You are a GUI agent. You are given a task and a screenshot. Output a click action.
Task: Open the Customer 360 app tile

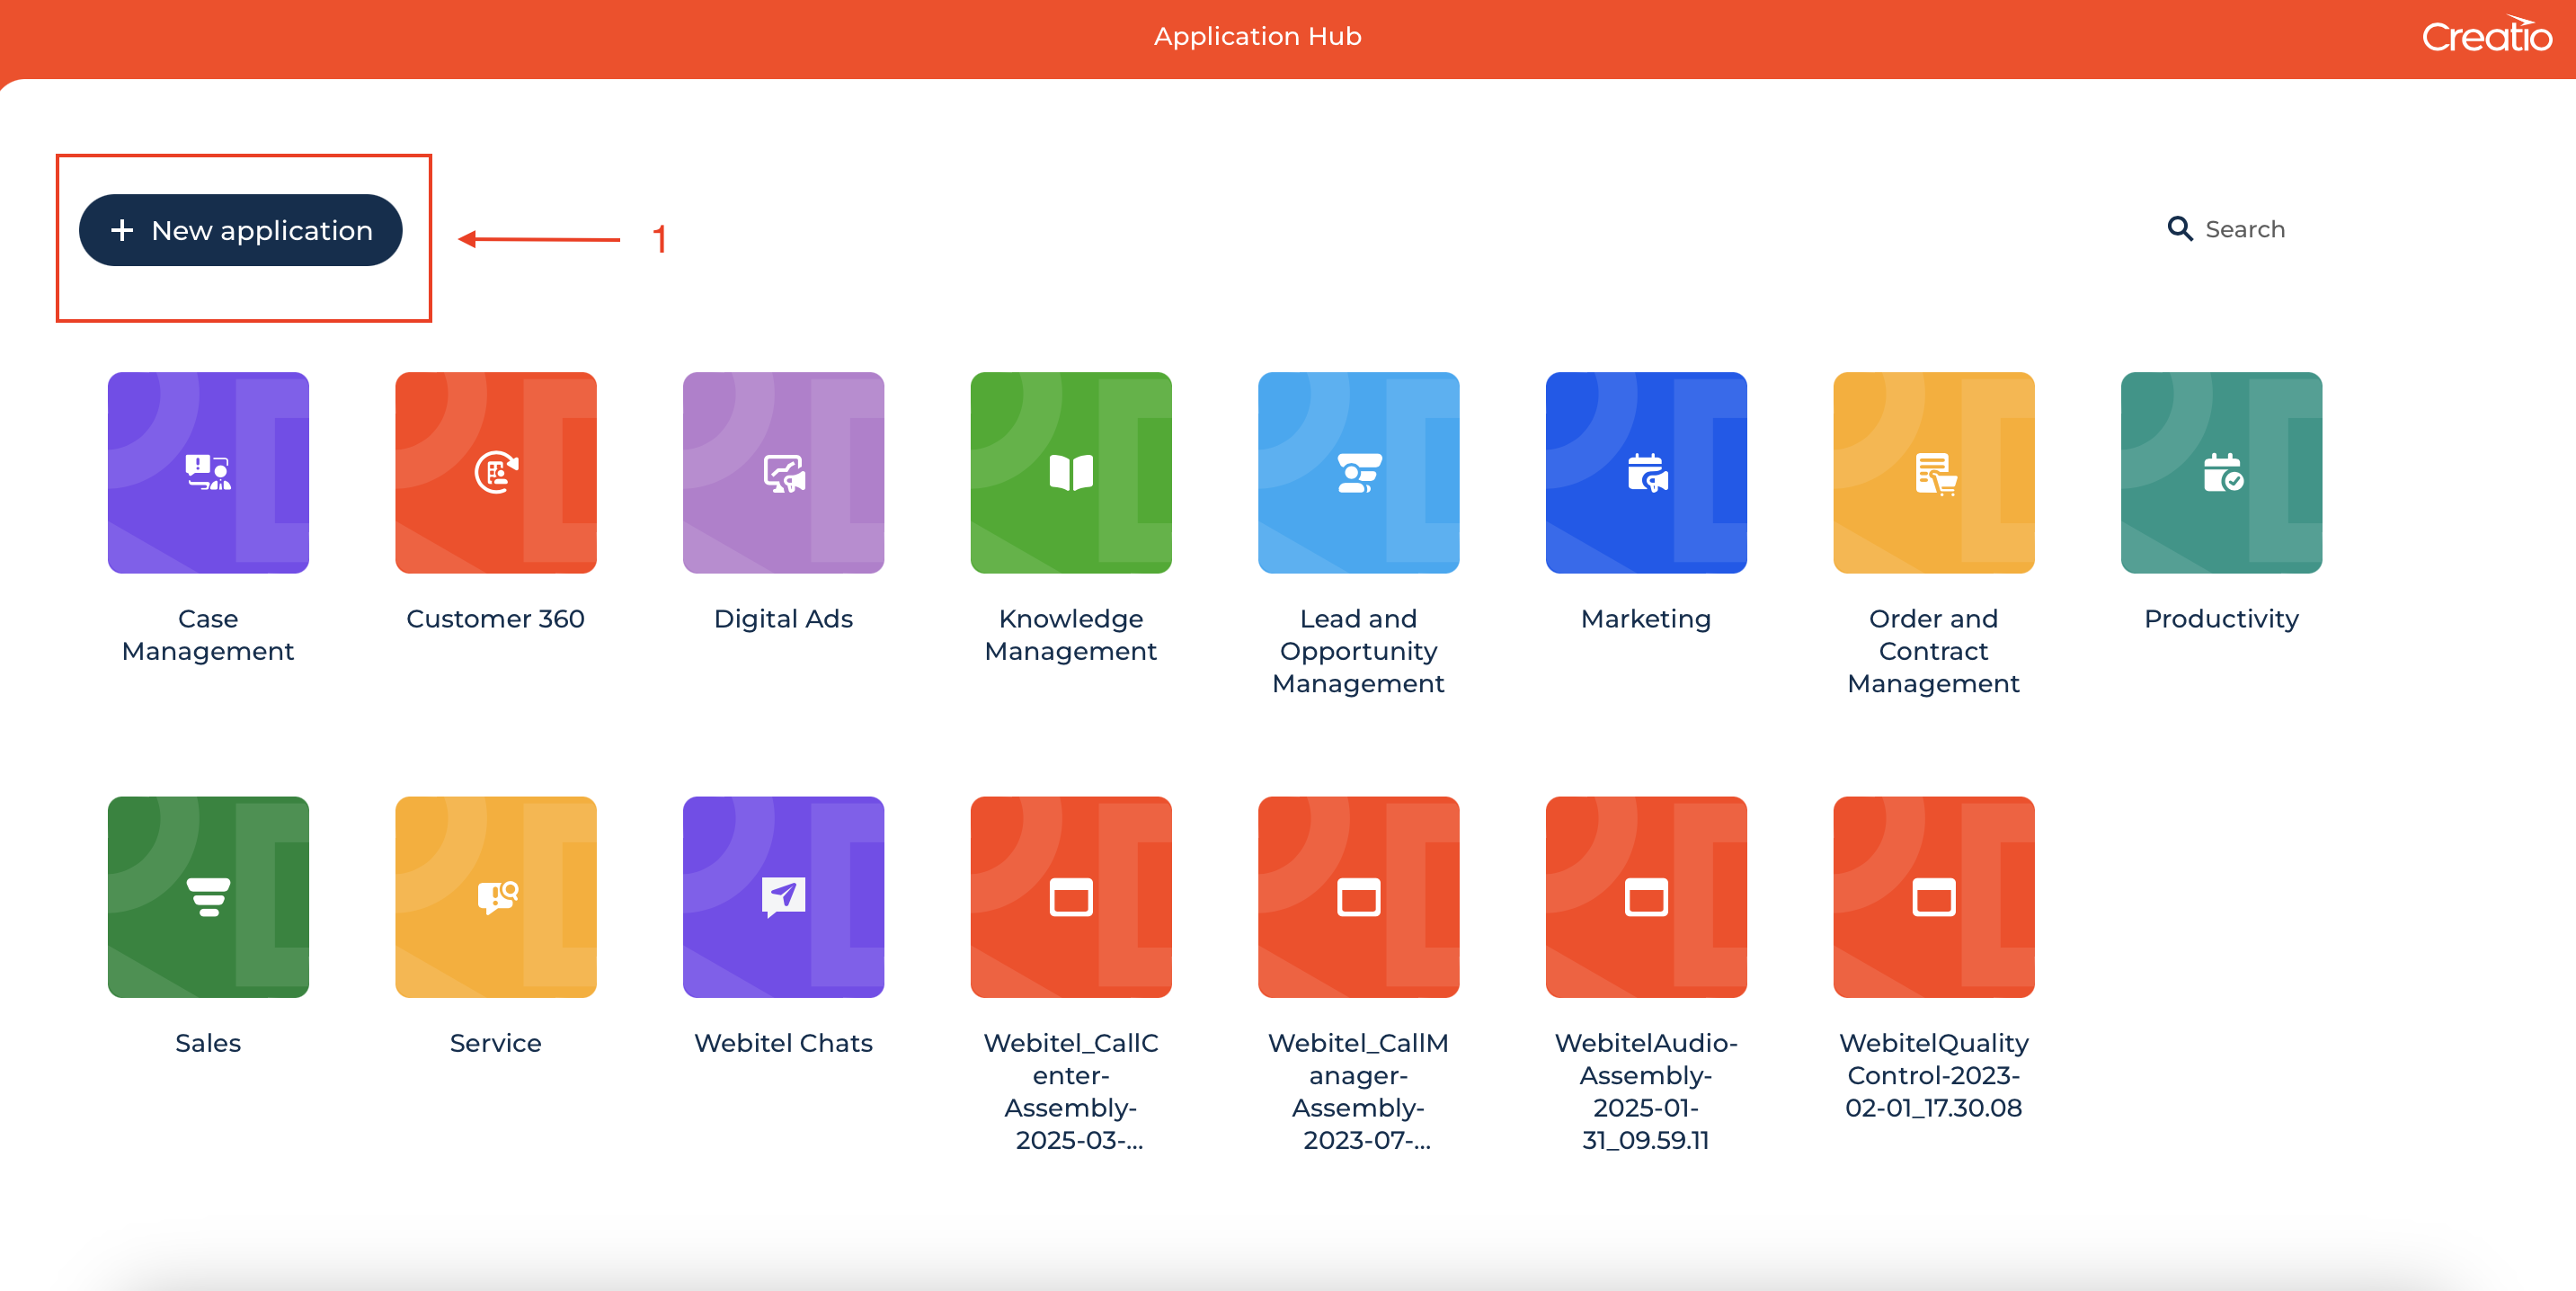[x=496, y=472]
